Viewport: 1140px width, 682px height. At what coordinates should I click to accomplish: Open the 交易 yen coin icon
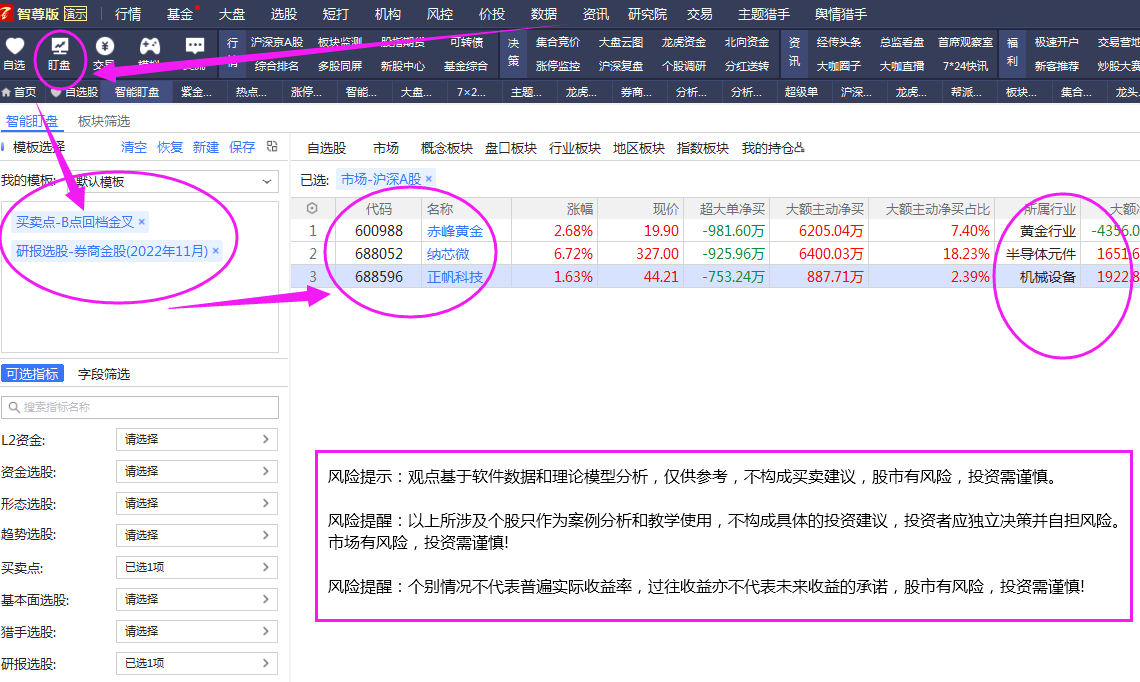(x=105, y=47)
